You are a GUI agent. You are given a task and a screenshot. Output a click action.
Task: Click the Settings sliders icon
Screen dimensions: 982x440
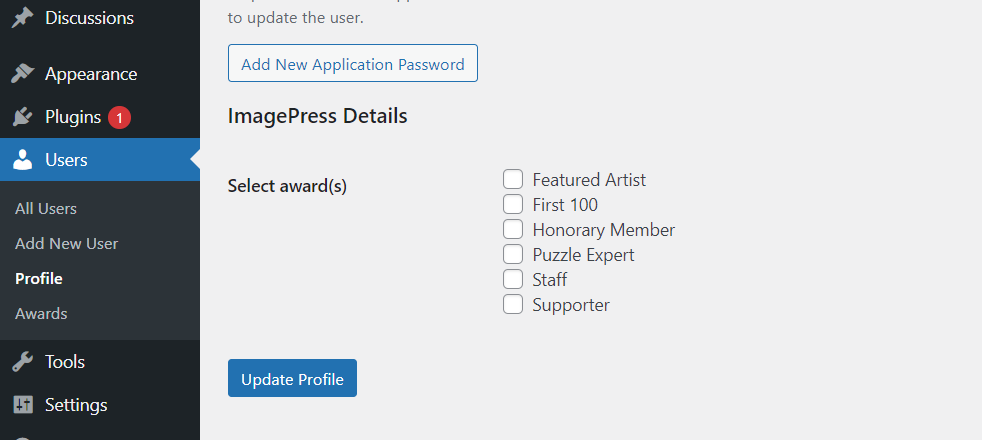23,405
